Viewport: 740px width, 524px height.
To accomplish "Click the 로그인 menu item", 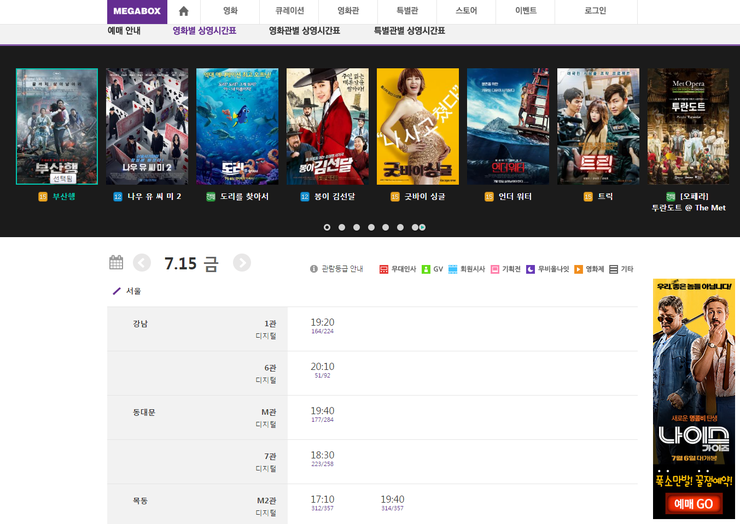I will click(x=596, y=11).
